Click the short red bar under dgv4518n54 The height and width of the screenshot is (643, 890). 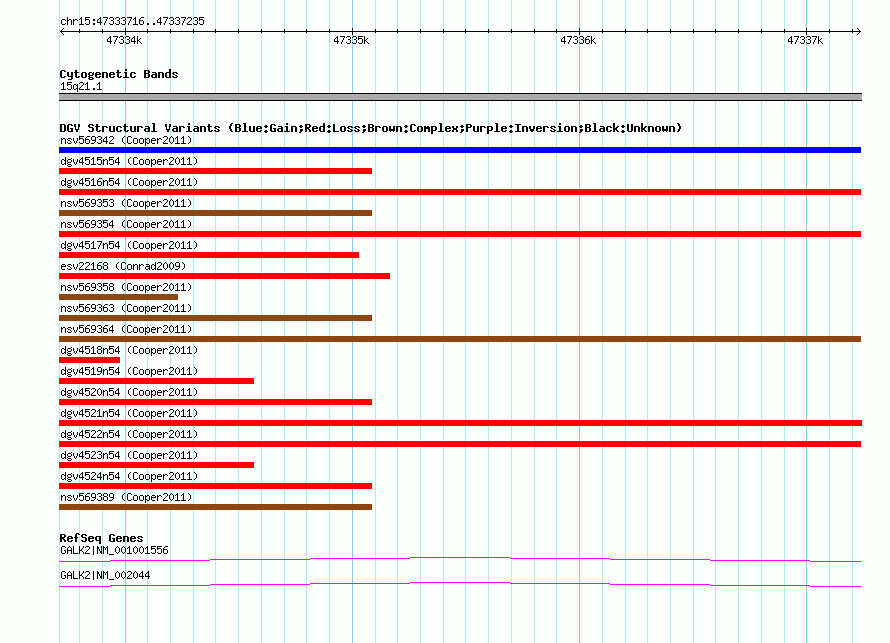click(90, 360)
